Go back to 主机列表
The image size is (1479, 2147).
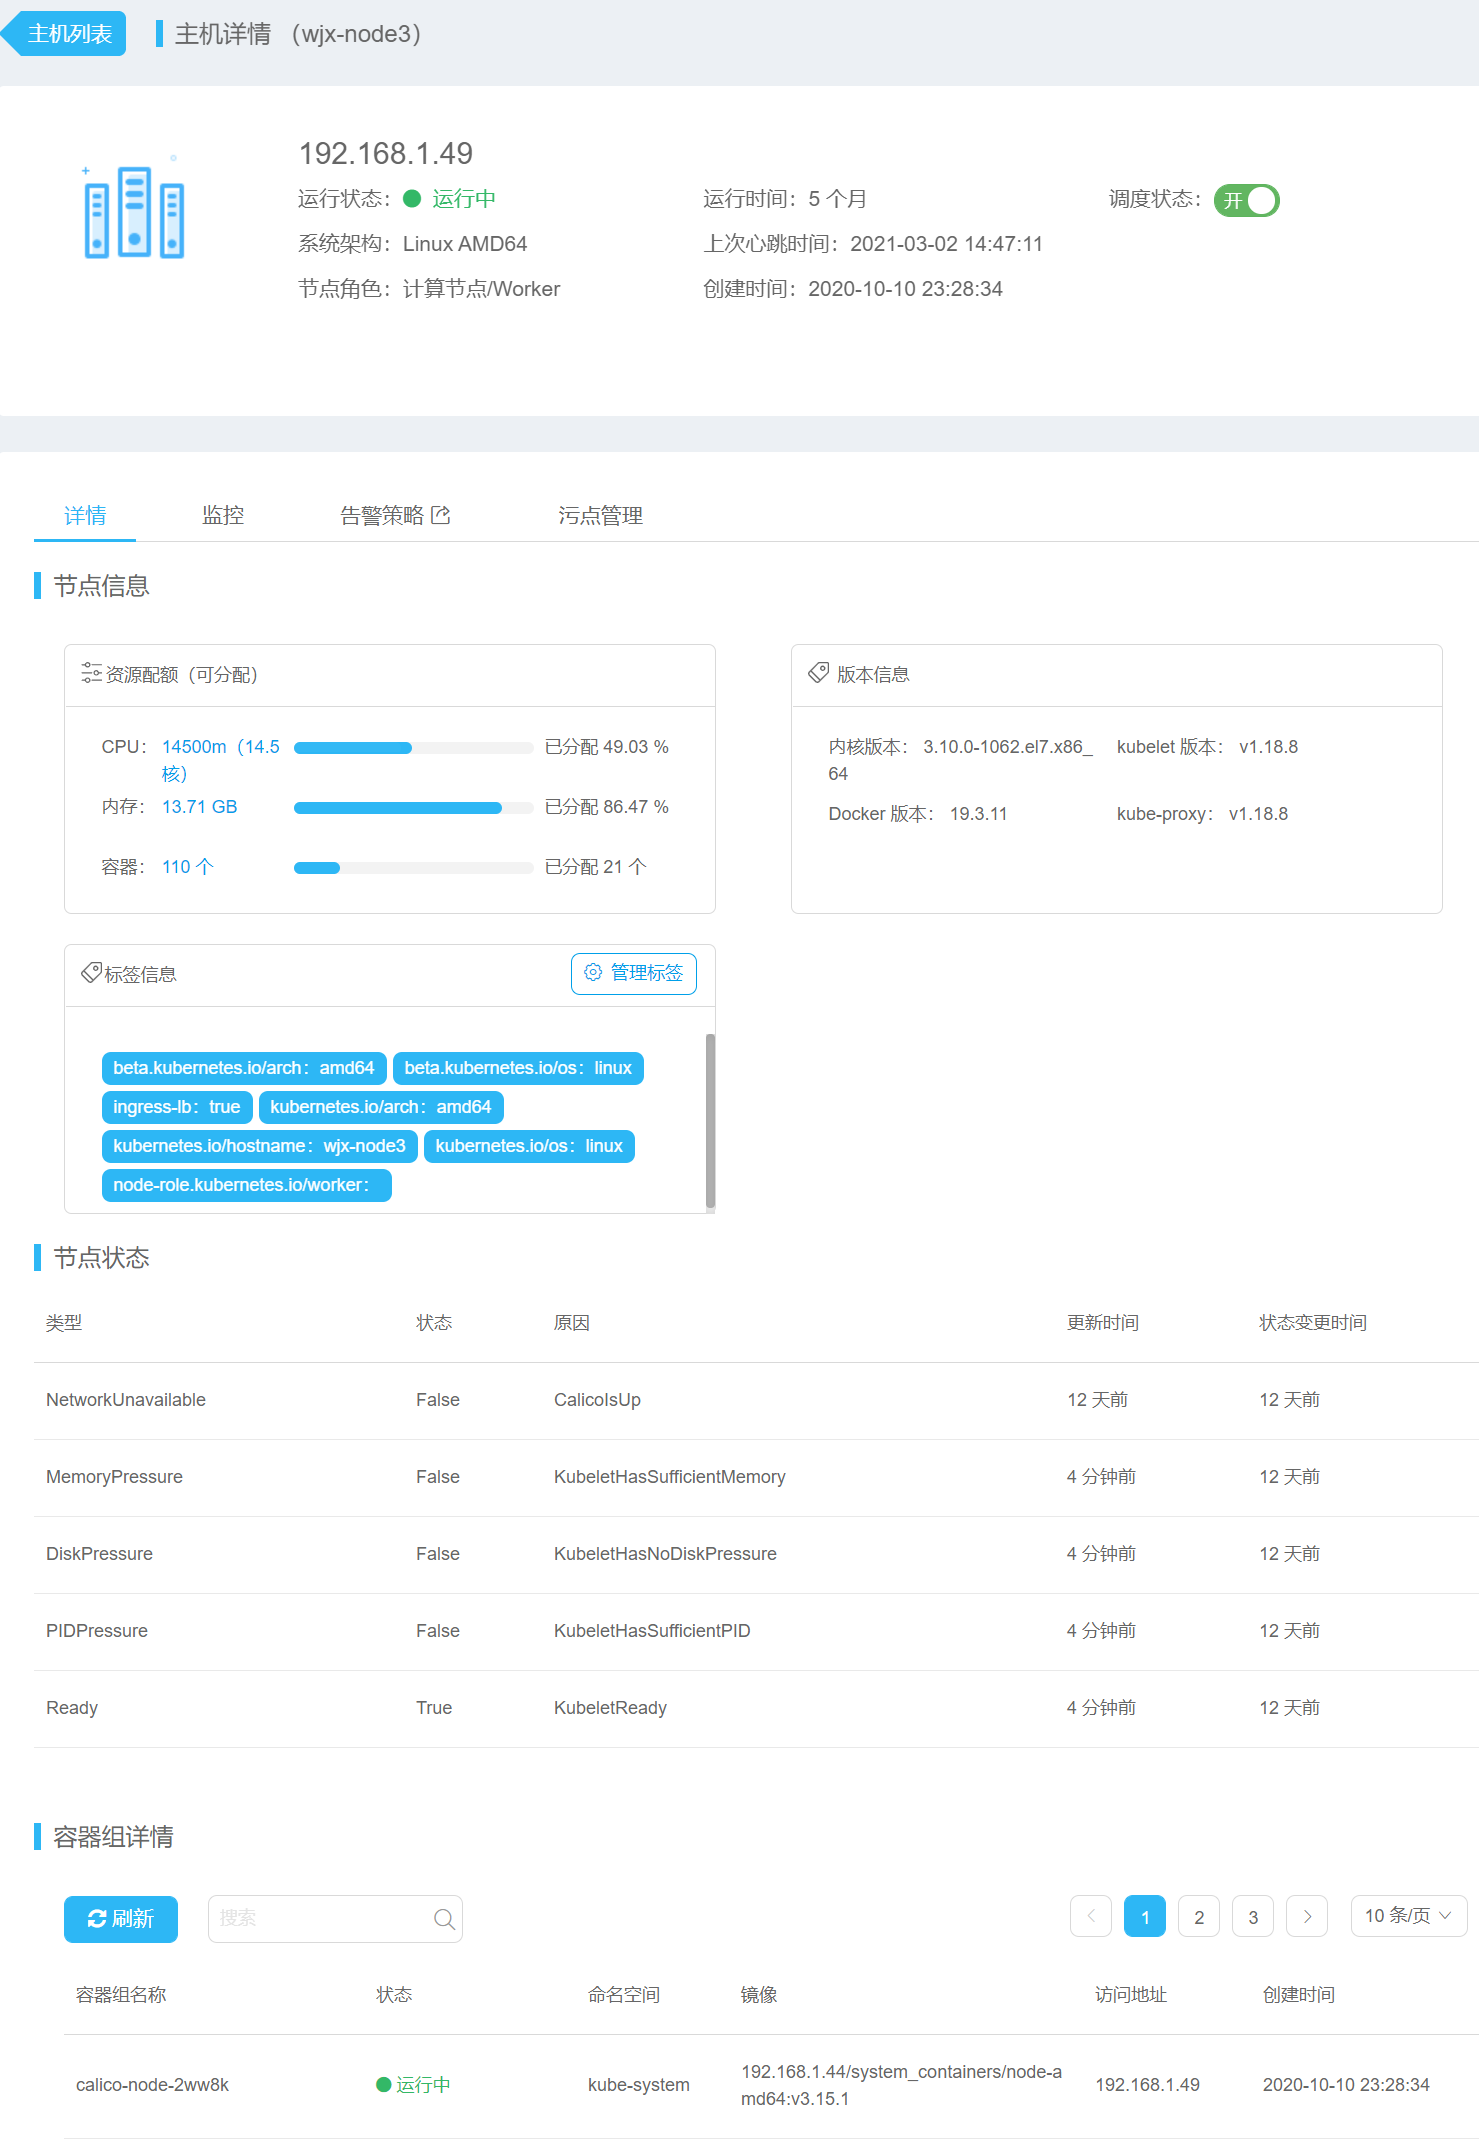67,34
